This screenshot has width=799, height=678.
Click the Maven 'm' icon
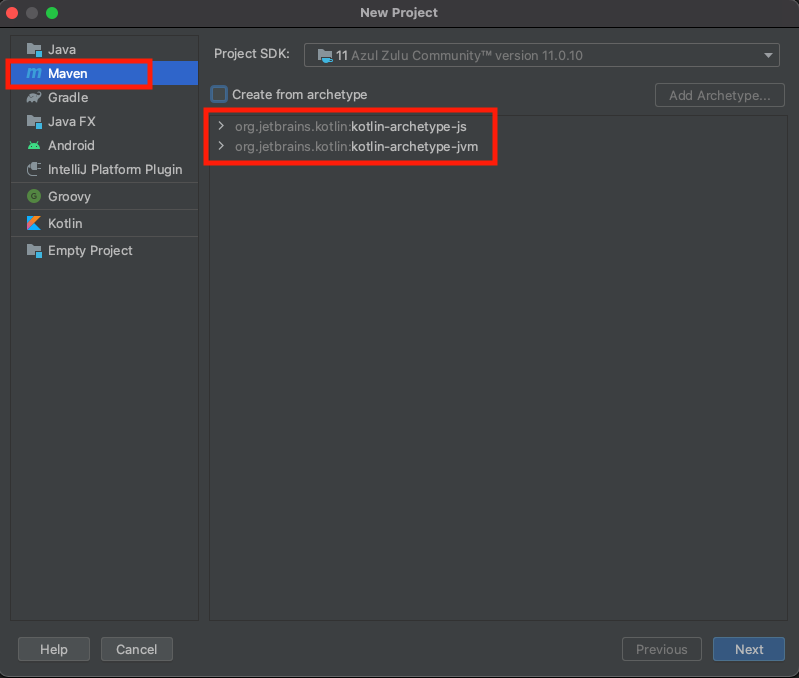point(34,73)
